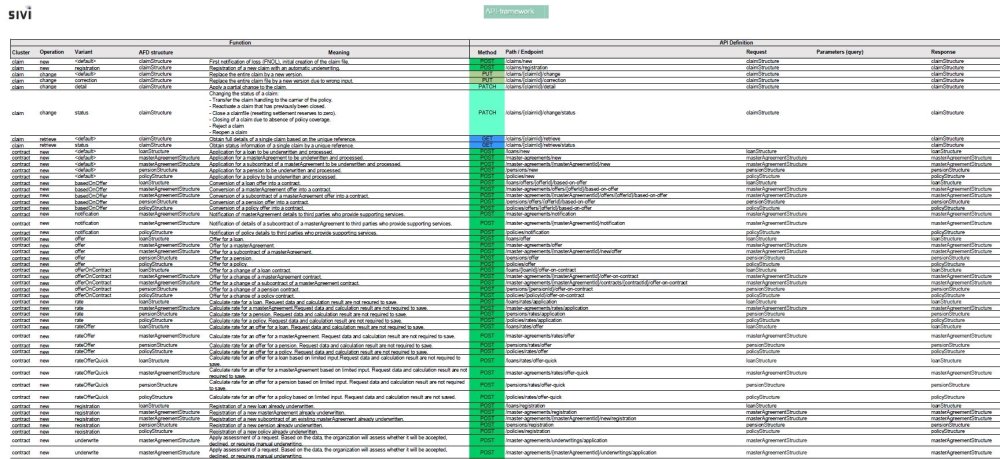Select "/master-agreements/underwritings/application" endpoint cell

[624, 441]
